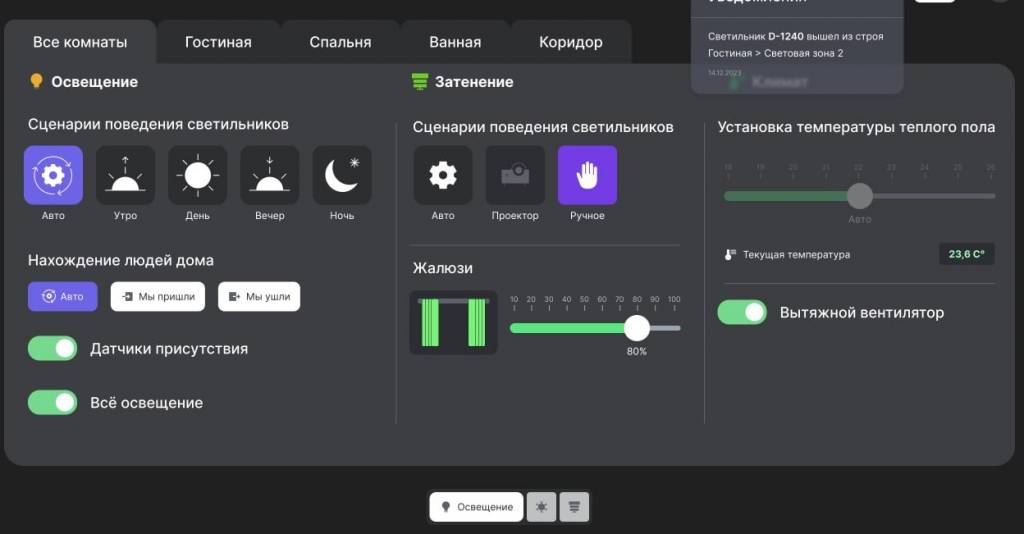Click the blinds preview thumbnail

453,323
